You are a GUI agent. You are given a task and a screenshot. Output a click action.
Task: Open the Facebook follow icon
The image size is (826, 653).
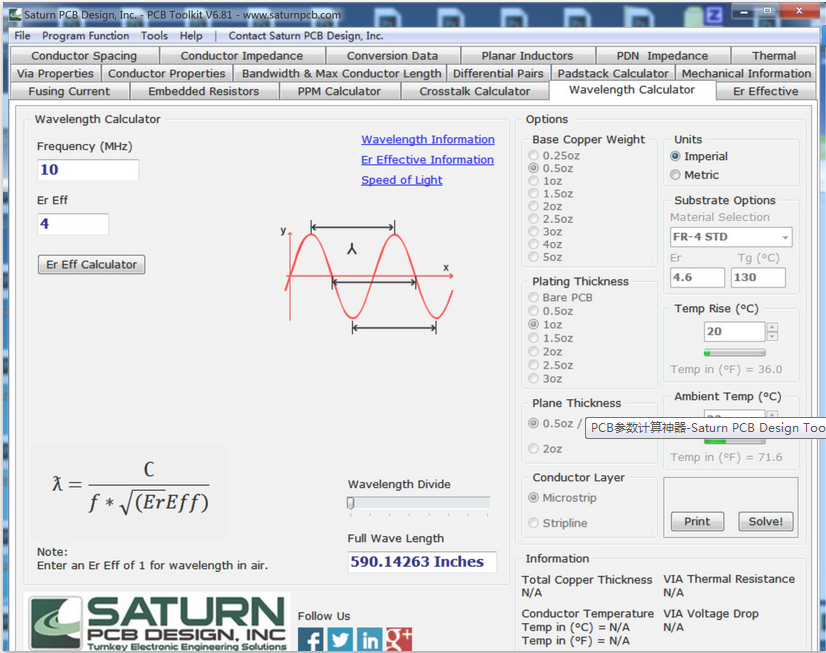coord(310,639)
